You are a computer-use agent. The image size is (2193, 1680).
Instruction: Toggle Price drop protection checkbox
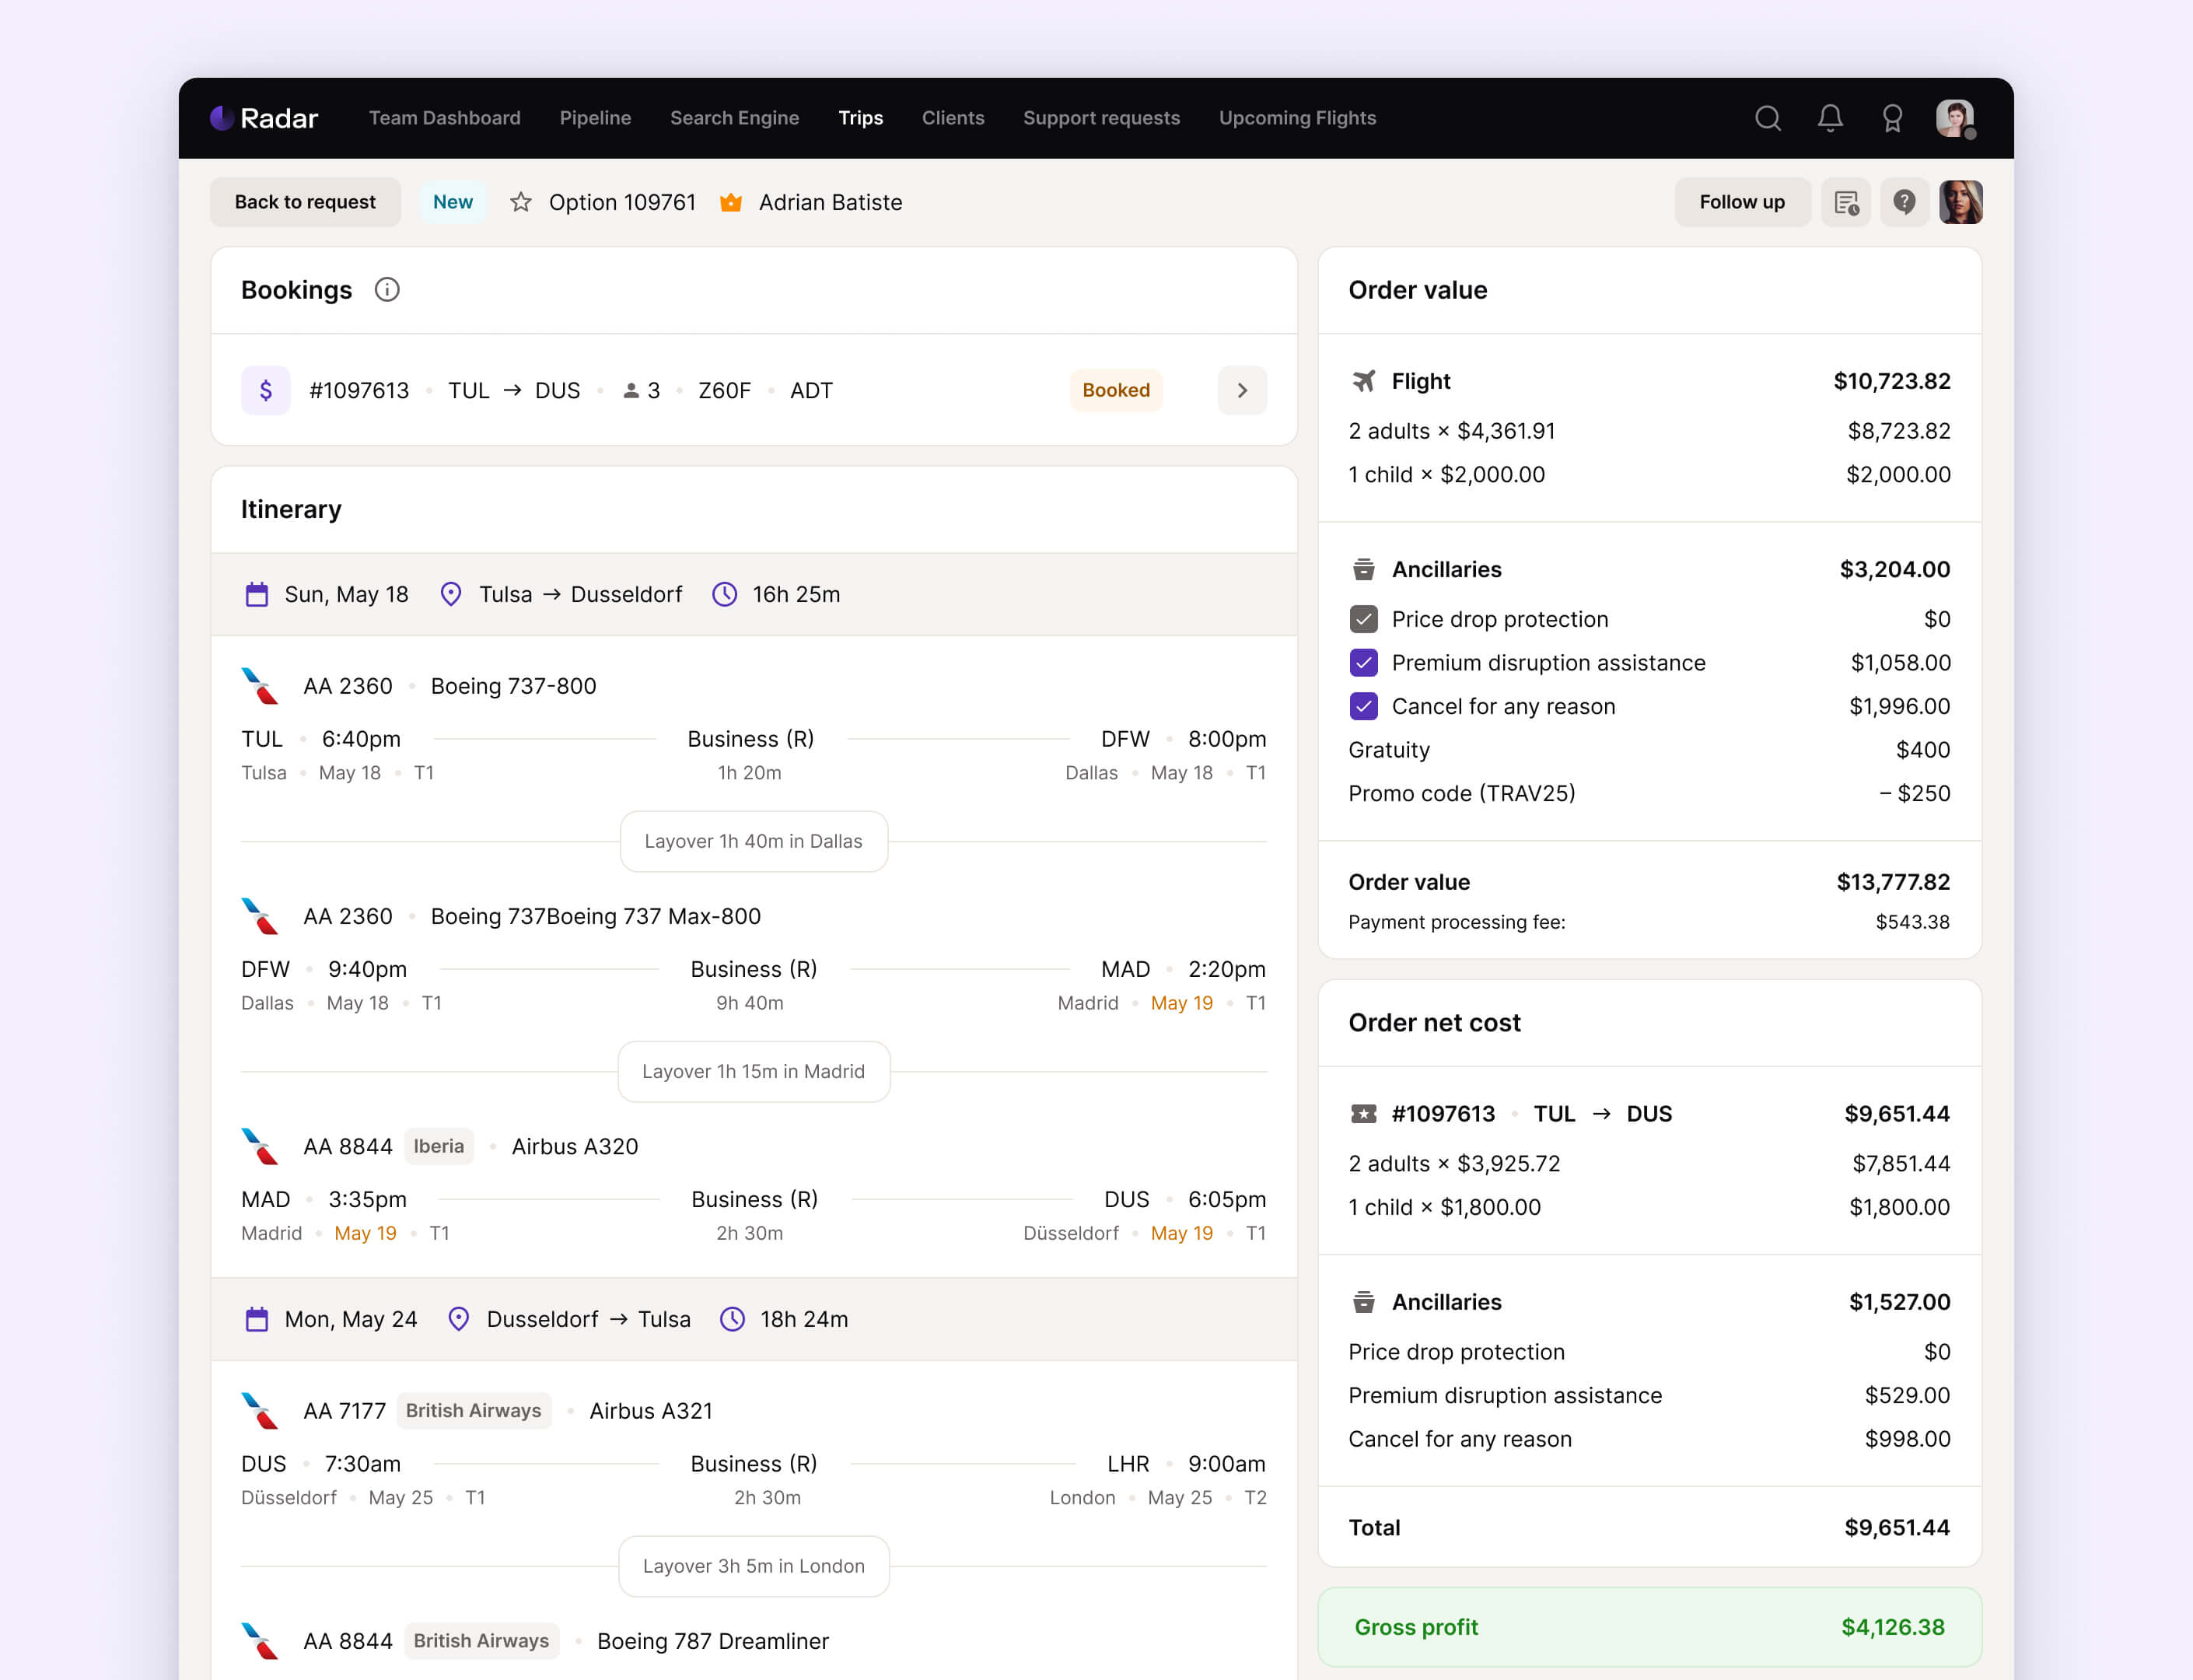[x=1363, y=619]
